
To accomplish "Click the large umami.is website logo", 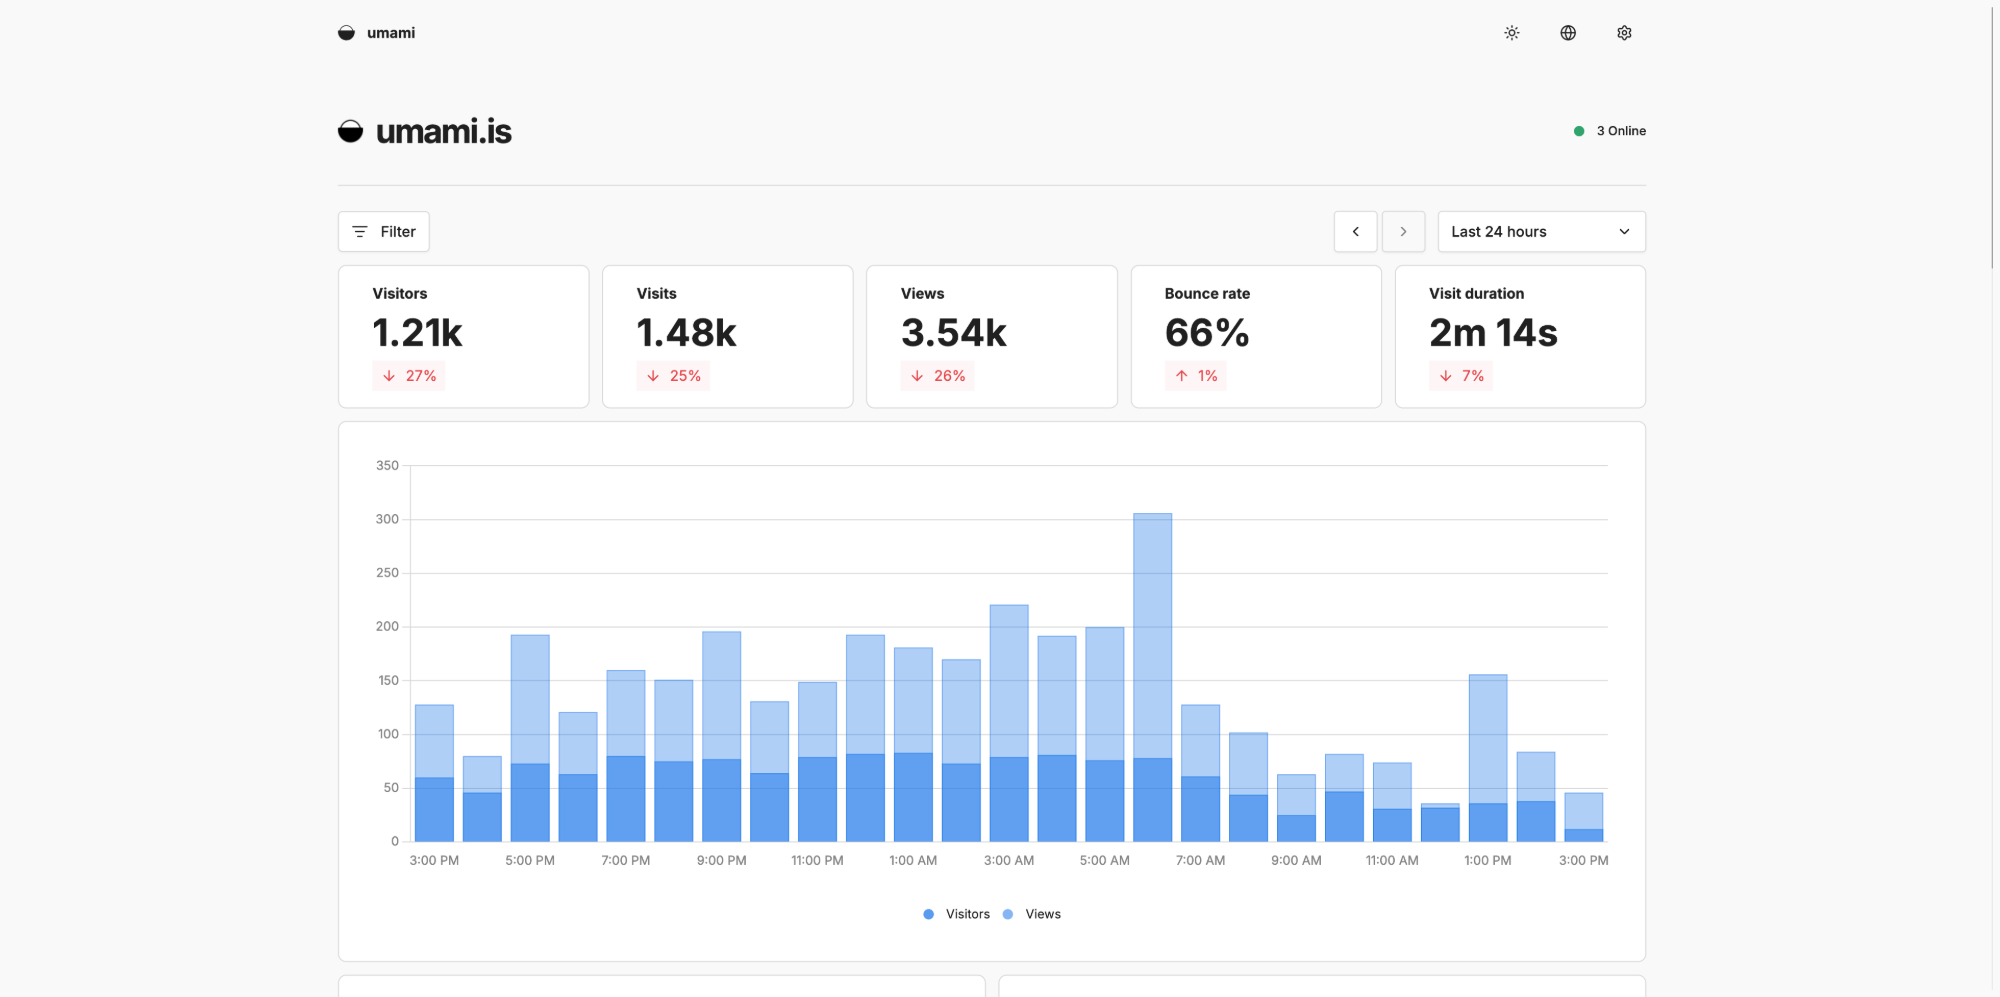I will pos(350,131).
